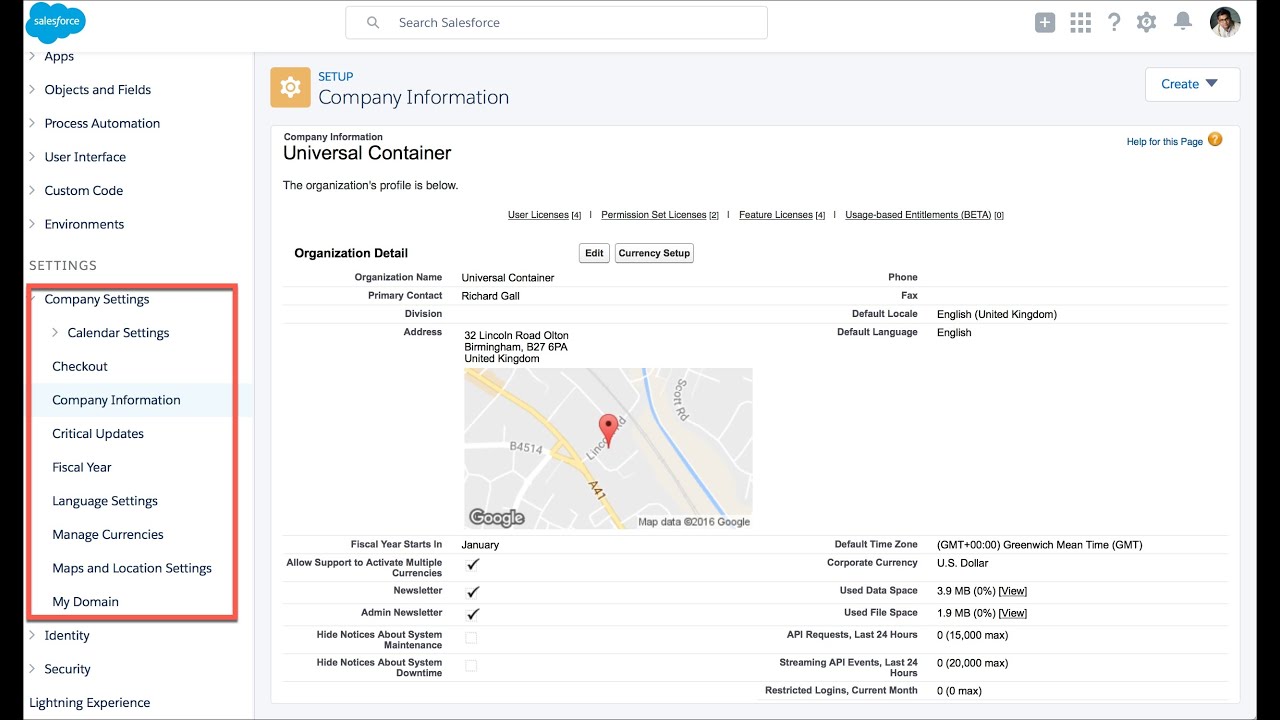The image size is (1280, 720).
Task: Expand Process Automation section
Action: (33, 123)
